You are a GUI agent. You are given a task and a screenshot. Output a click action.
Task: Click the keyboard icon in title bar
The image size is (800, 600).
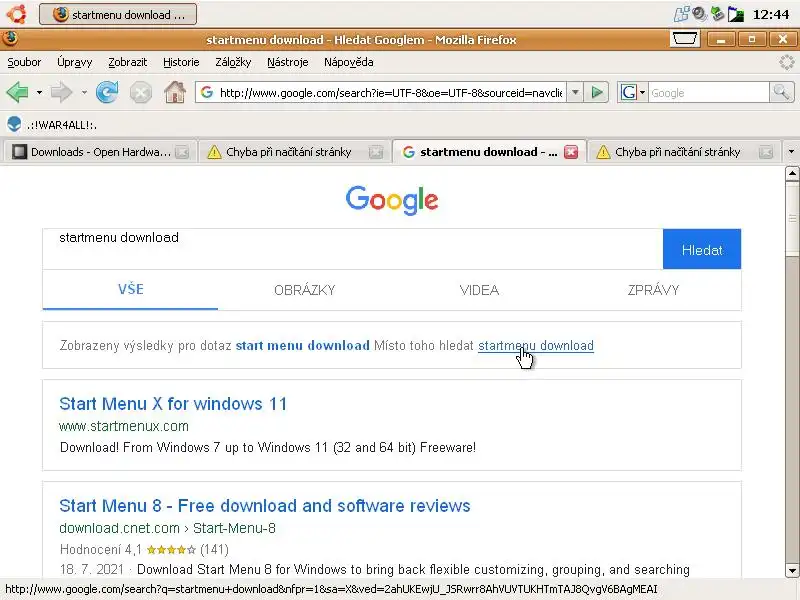click(x=685, y=39)
